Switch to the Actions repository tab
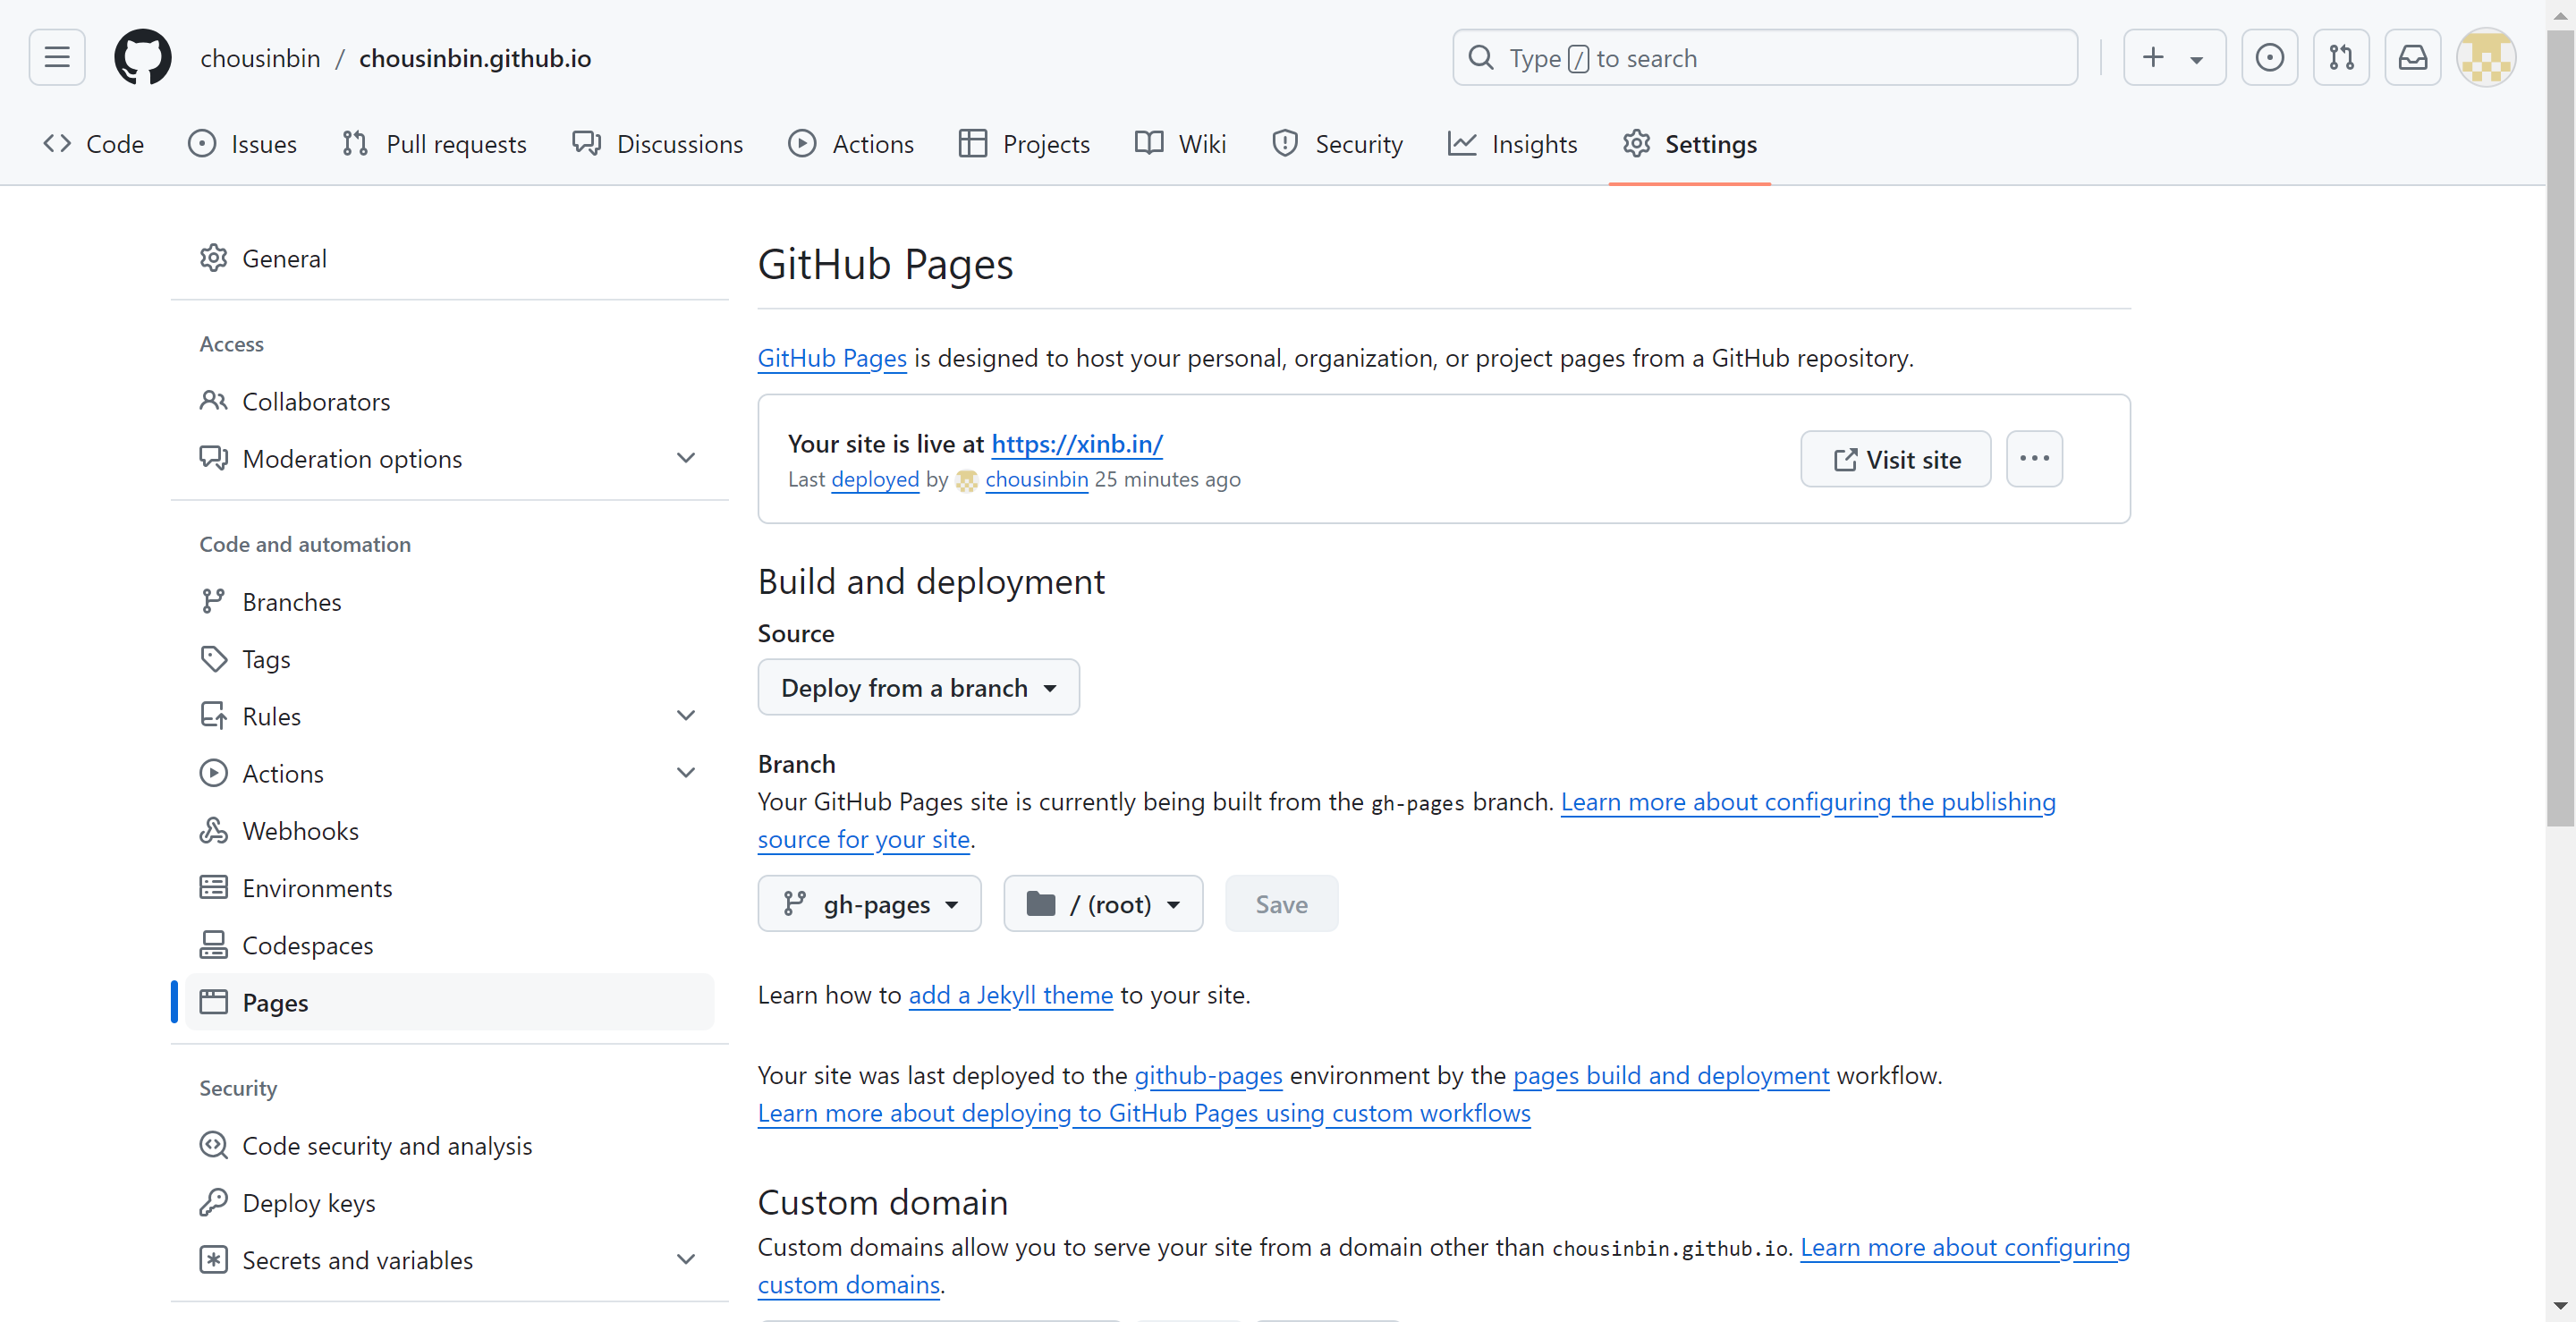The width and height of the screenshot is (2576, 1322). pos(851,144)
